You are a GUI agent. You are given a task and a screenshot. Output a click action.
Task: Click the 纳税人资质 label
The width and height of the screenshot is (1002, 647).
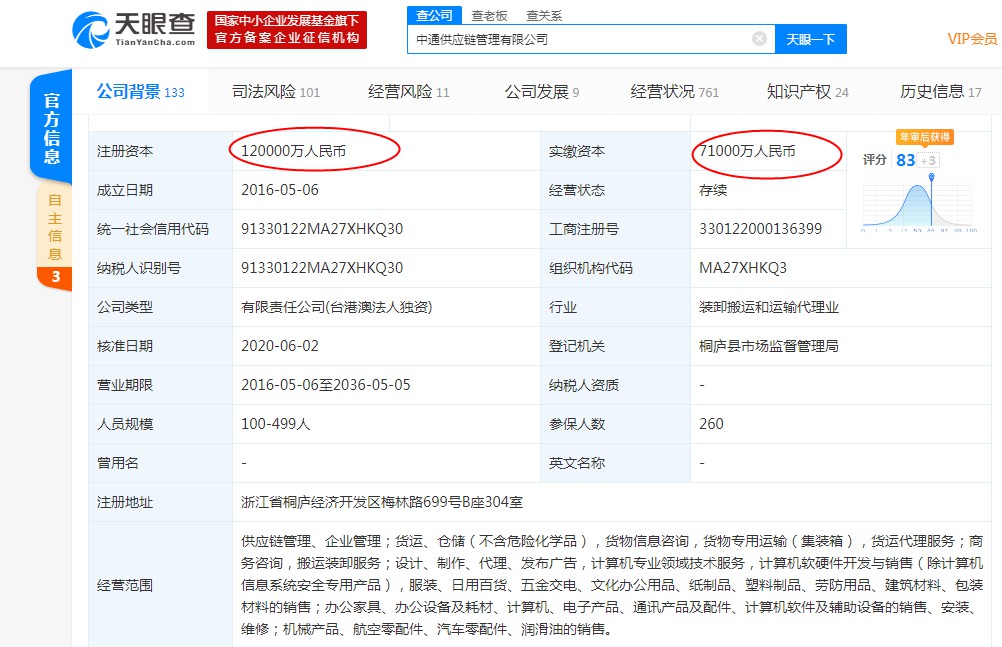583,385
